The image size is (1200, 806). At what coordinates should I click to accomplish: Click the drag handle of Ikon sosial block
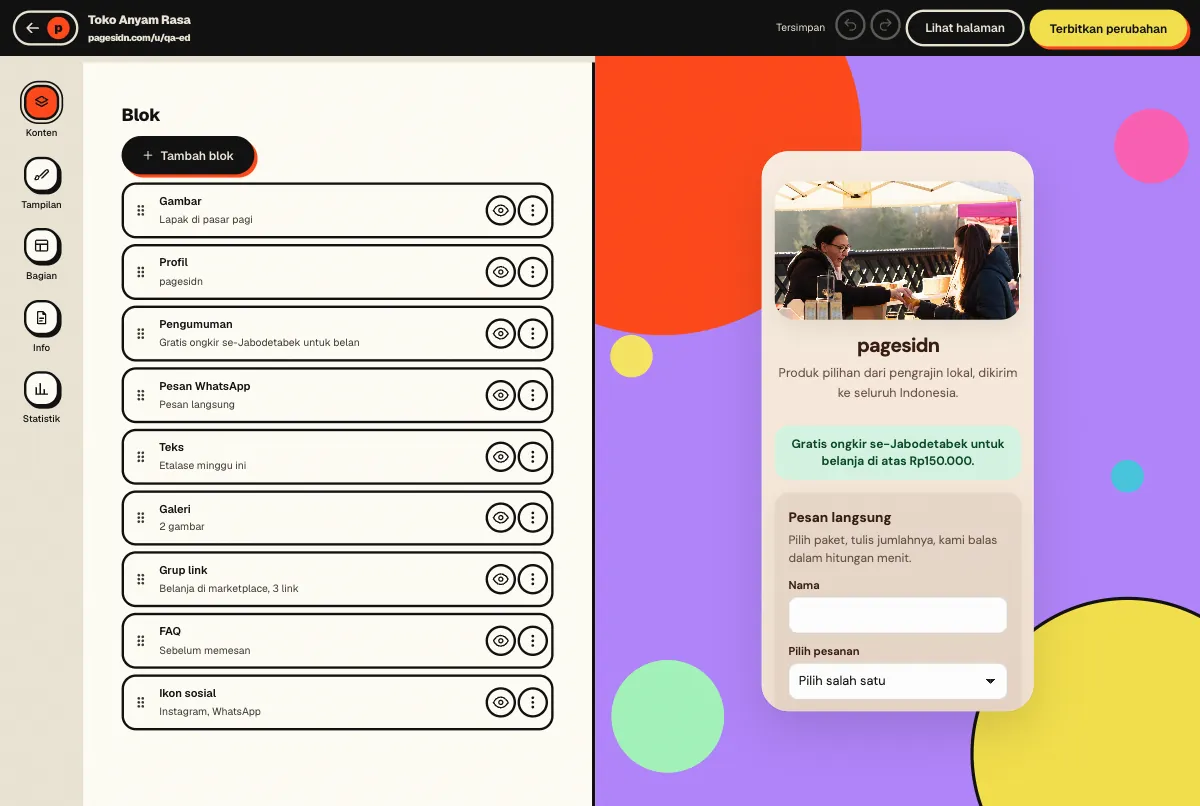pyautogui.click(x=140, y=702)
